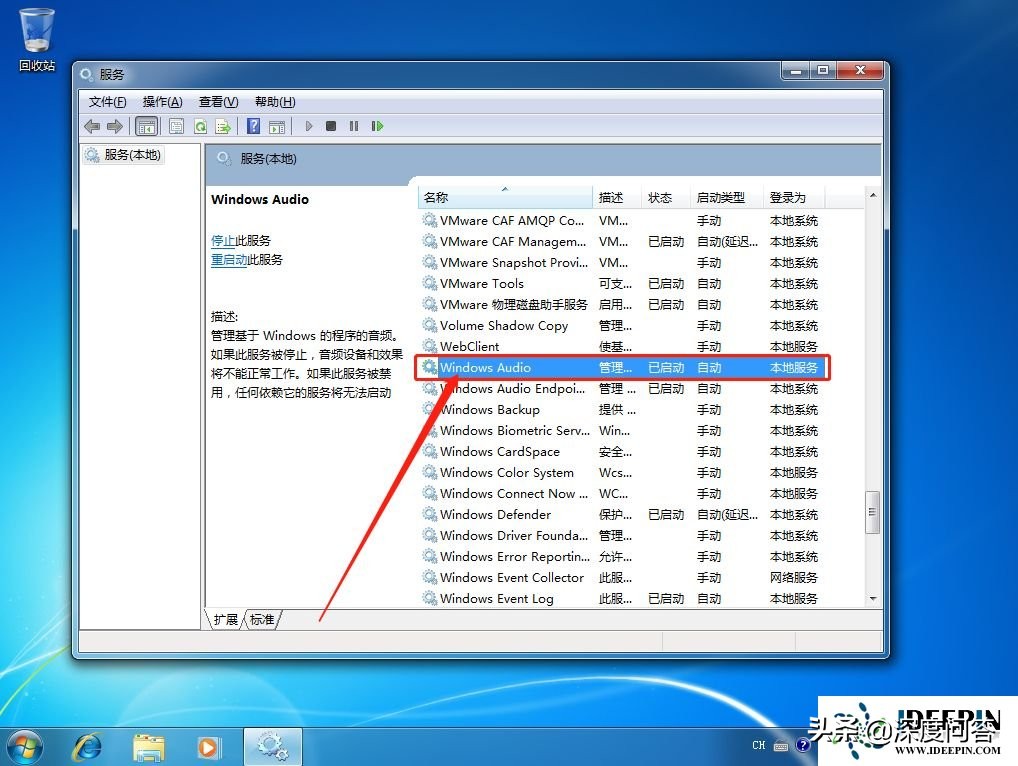Open the Recycle Bin (回收站) desktop icon
This screenshot has height=766, width=1018.
(x=36, y=39)
